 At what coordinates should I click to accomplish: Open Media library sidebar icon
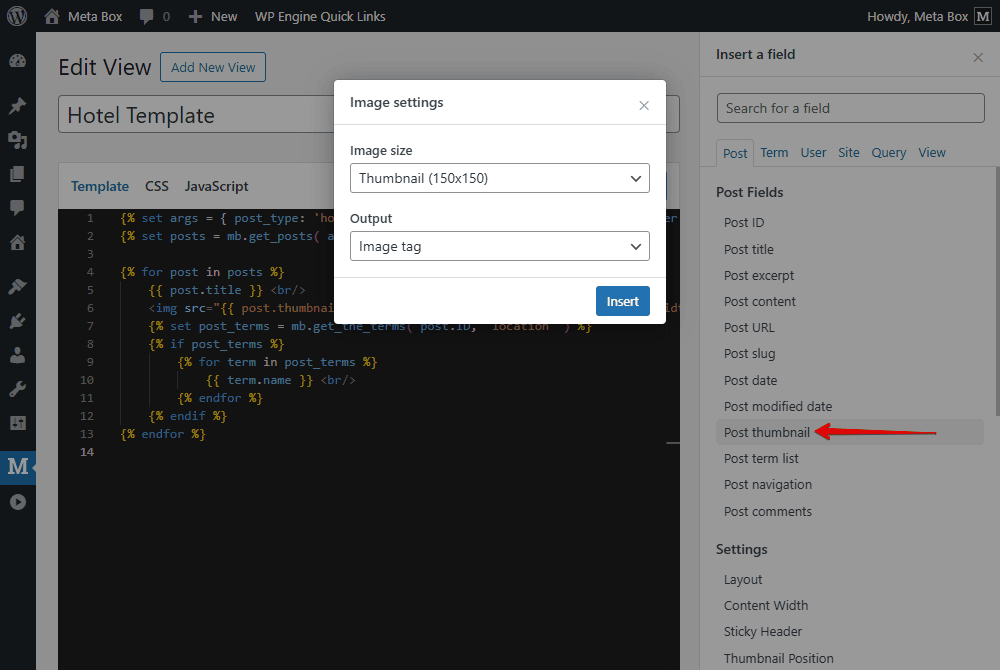point(17,140)
